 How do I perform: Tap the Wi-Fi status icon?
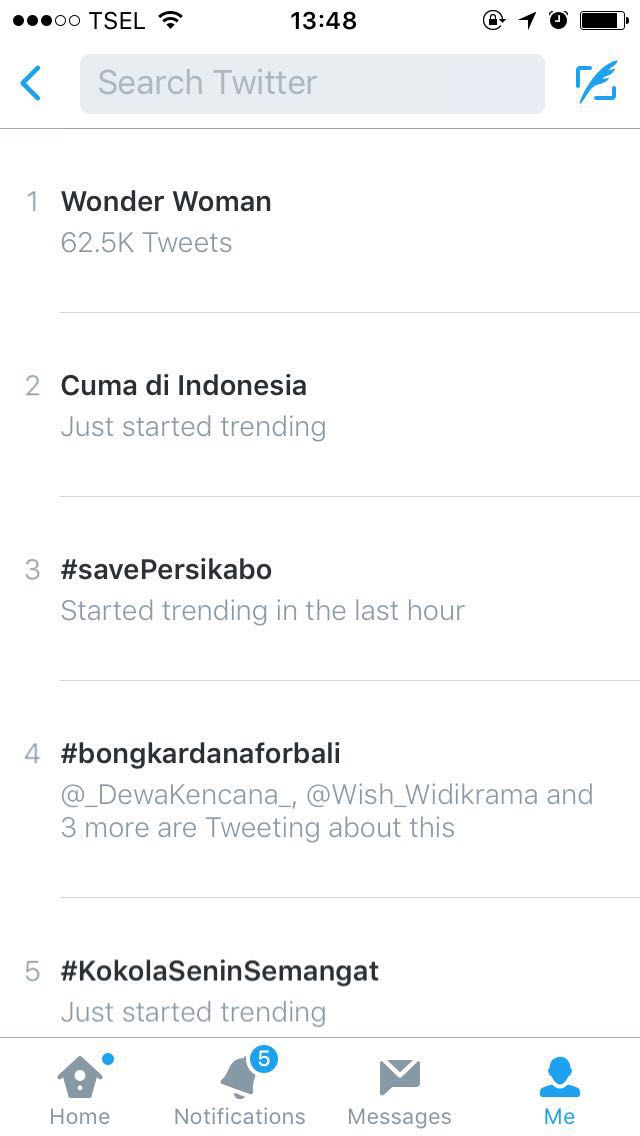pos(171,21)
